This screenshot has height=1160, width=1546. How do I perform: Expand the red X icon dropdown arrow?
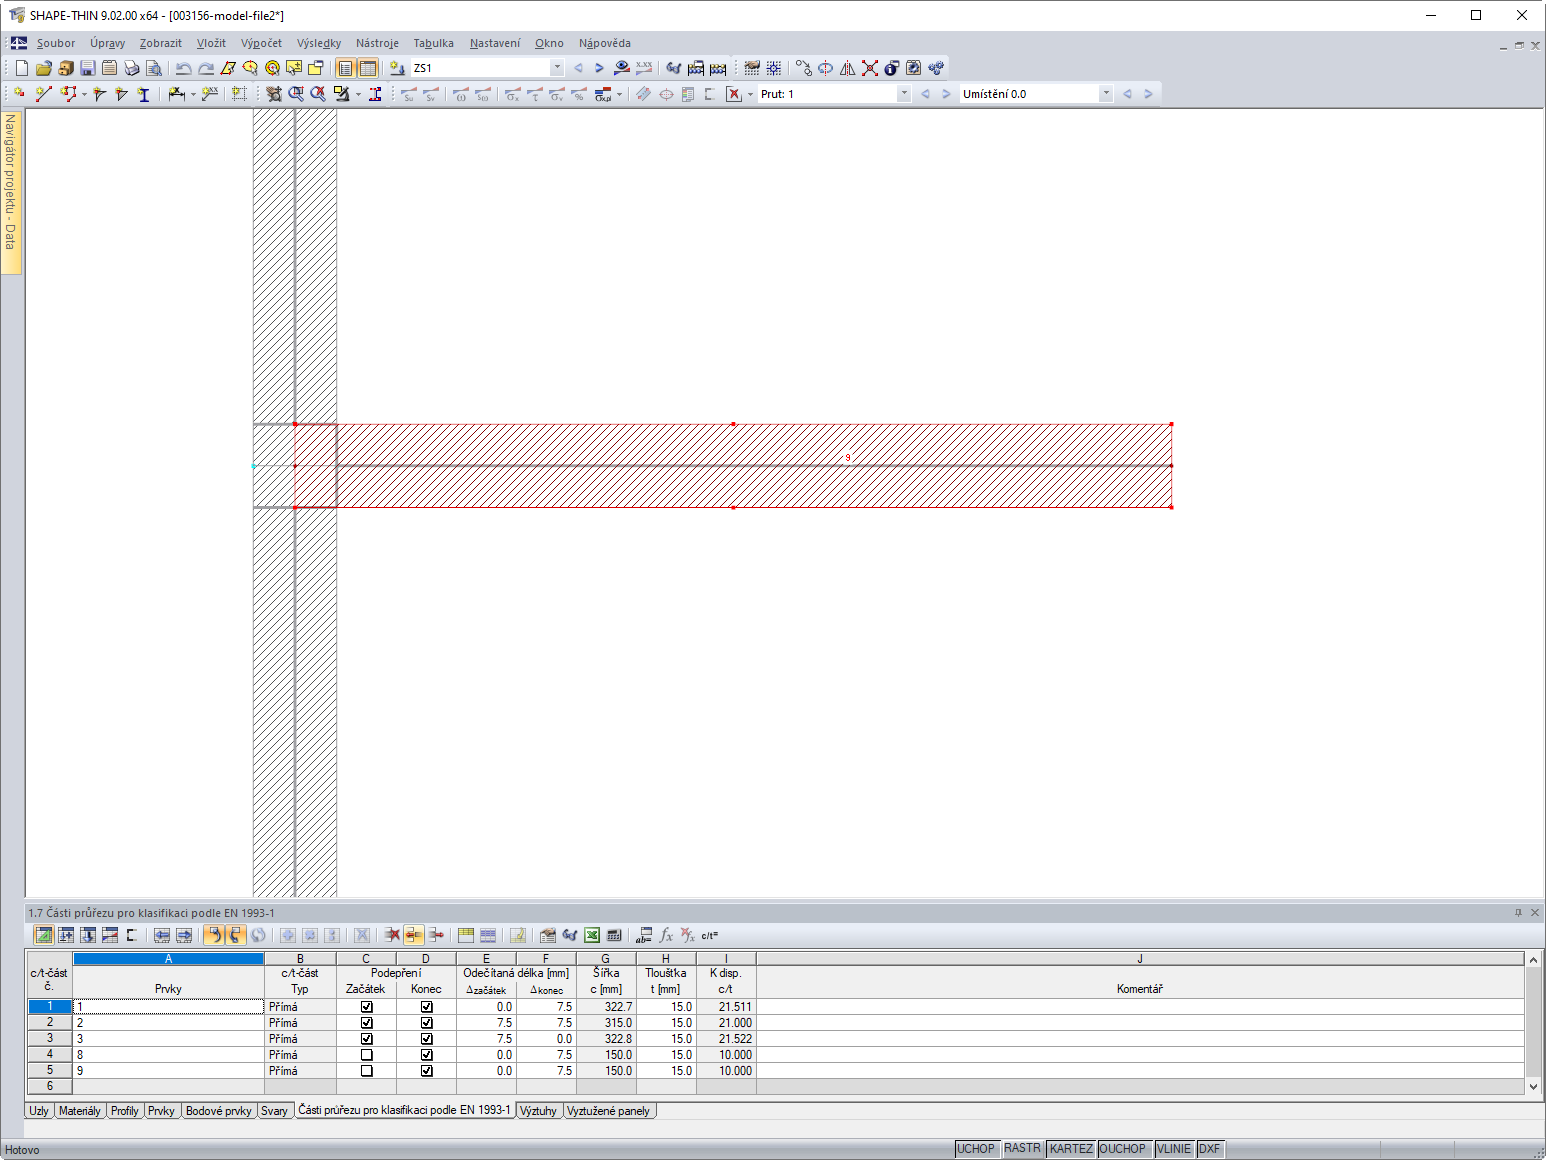click(750, 95)
